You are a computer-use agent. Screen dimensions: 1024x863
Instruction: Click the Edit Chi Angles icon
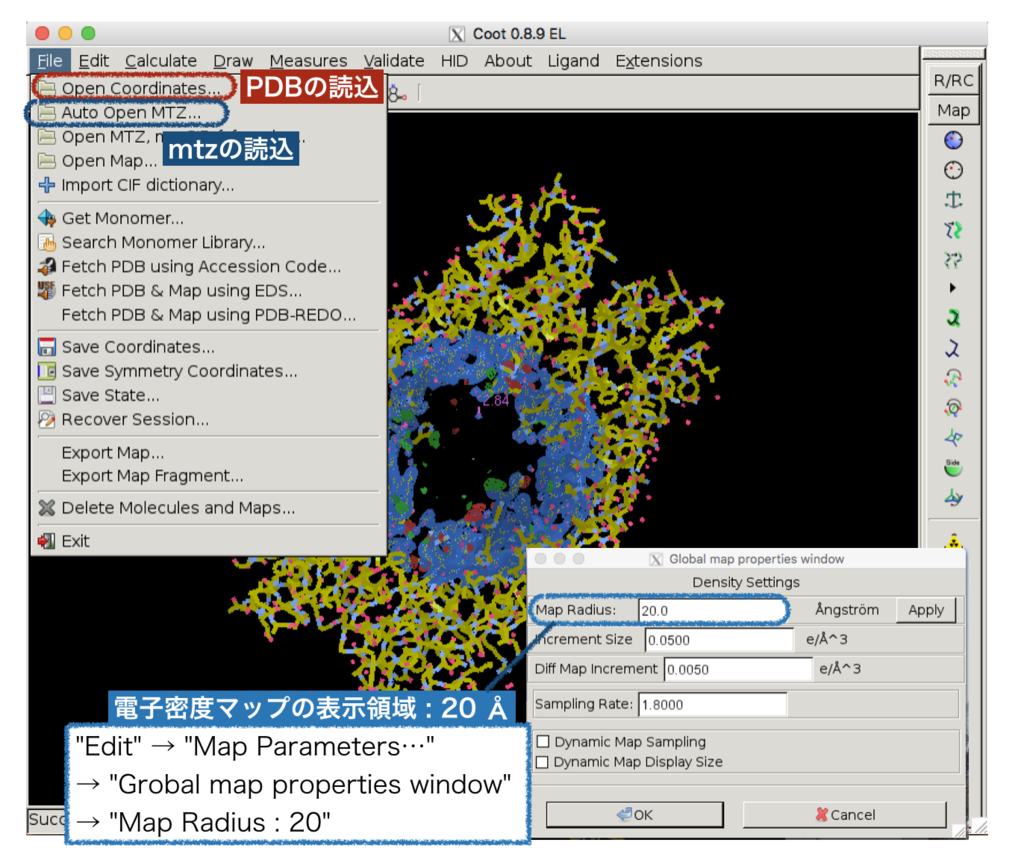(953, 378)
